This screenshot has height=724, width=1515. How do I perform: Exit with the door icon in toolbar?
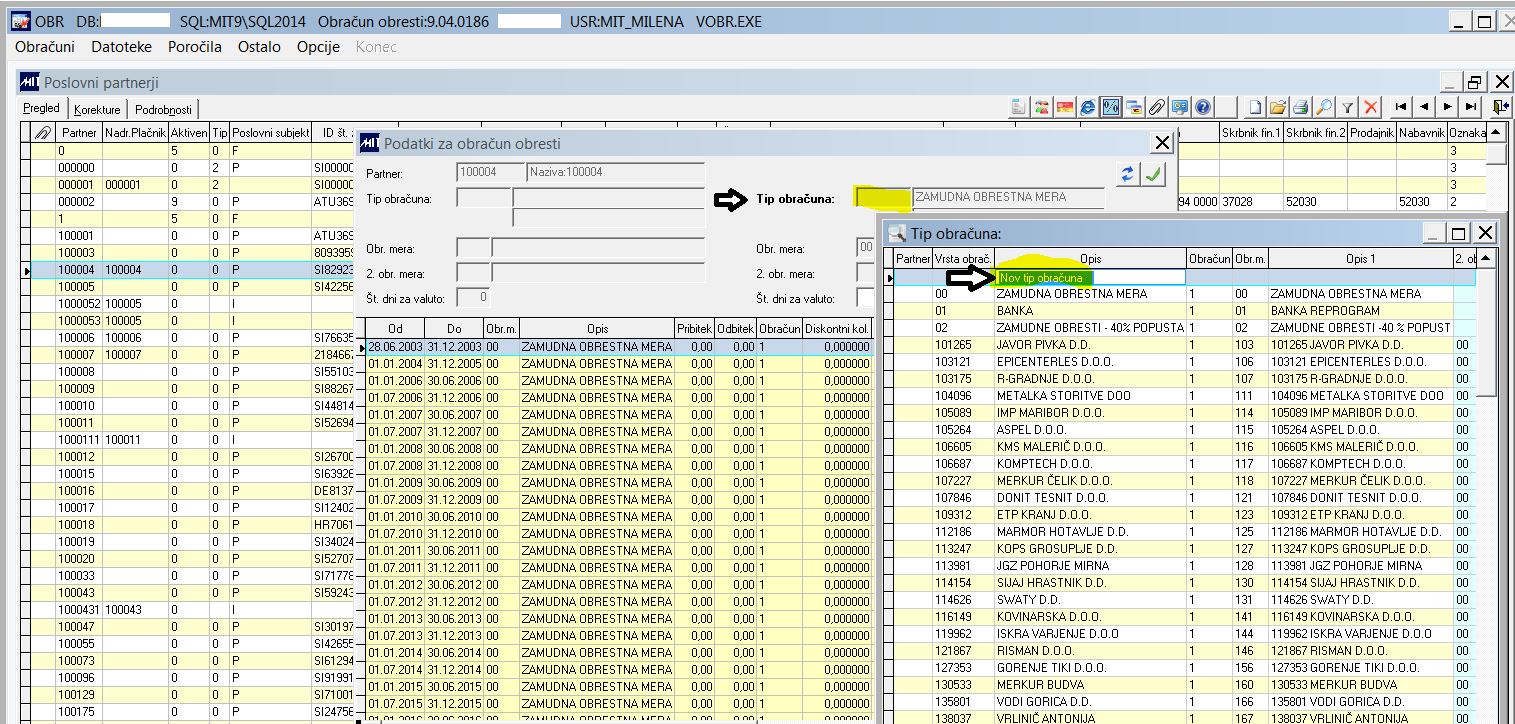point(1500,107)
